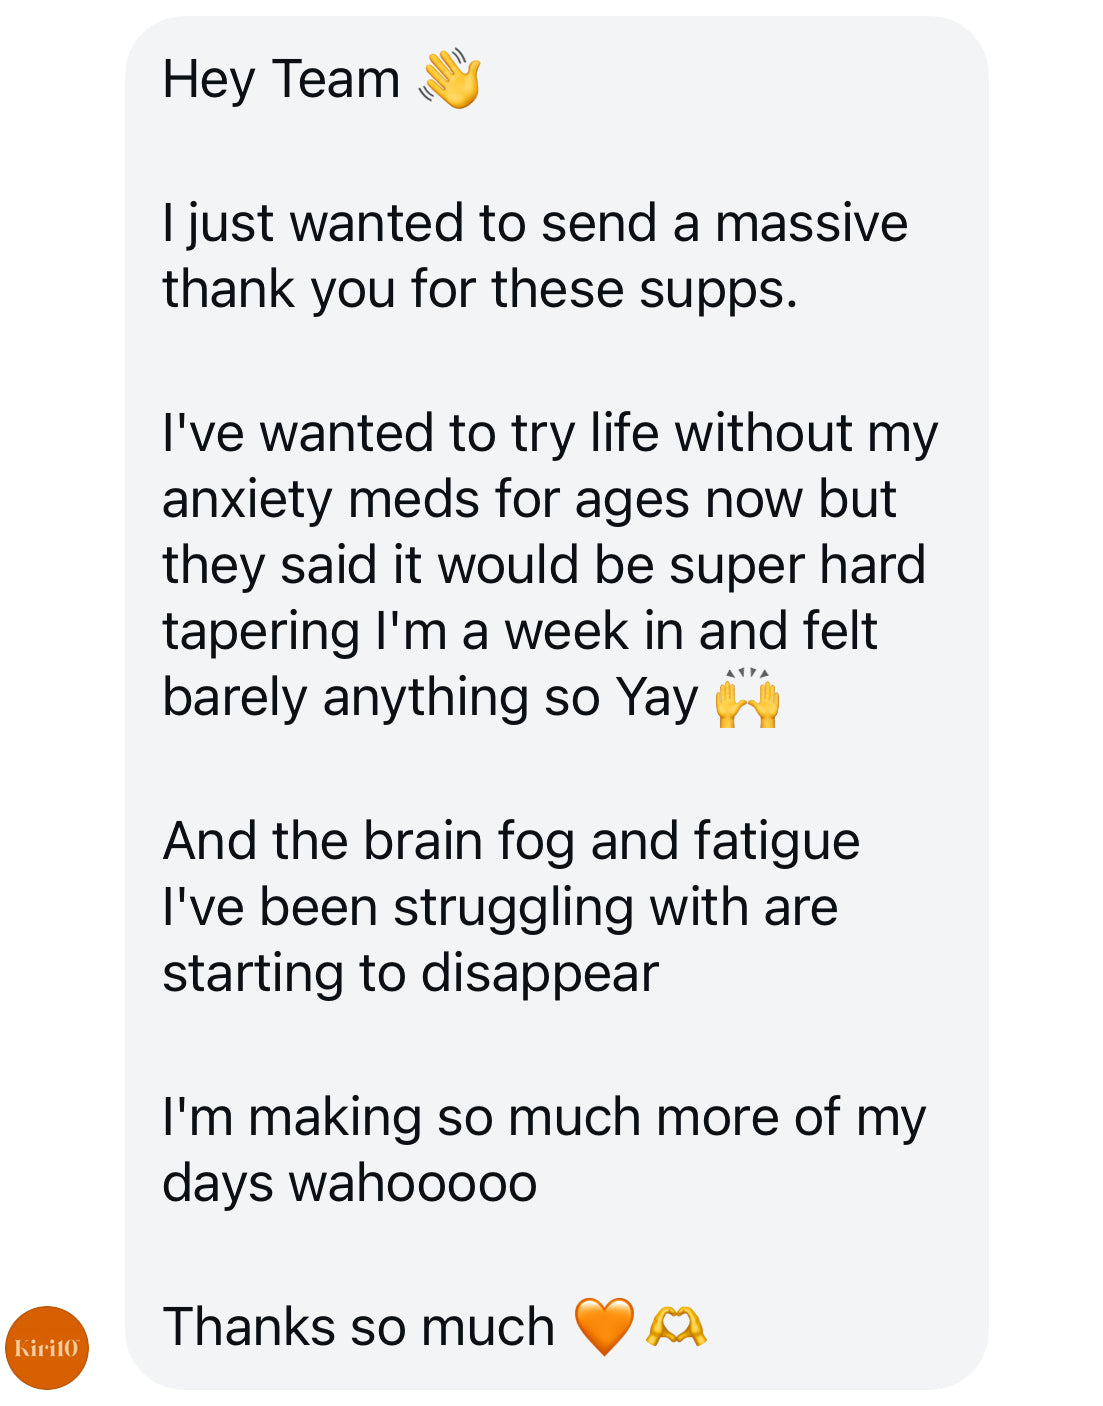
Task: Click the line starting 'tapering I'm a week'
Action: coord(520,632)
